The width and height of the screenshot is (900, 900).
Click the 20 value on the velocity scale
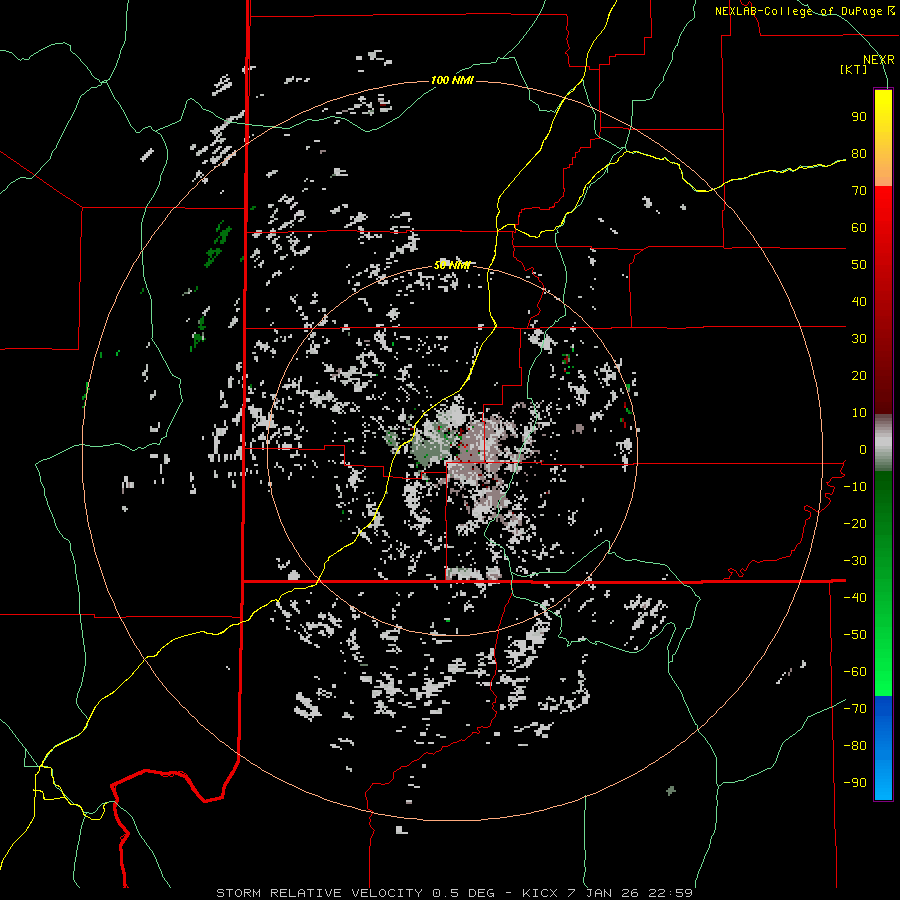click(x=859, y=375)
